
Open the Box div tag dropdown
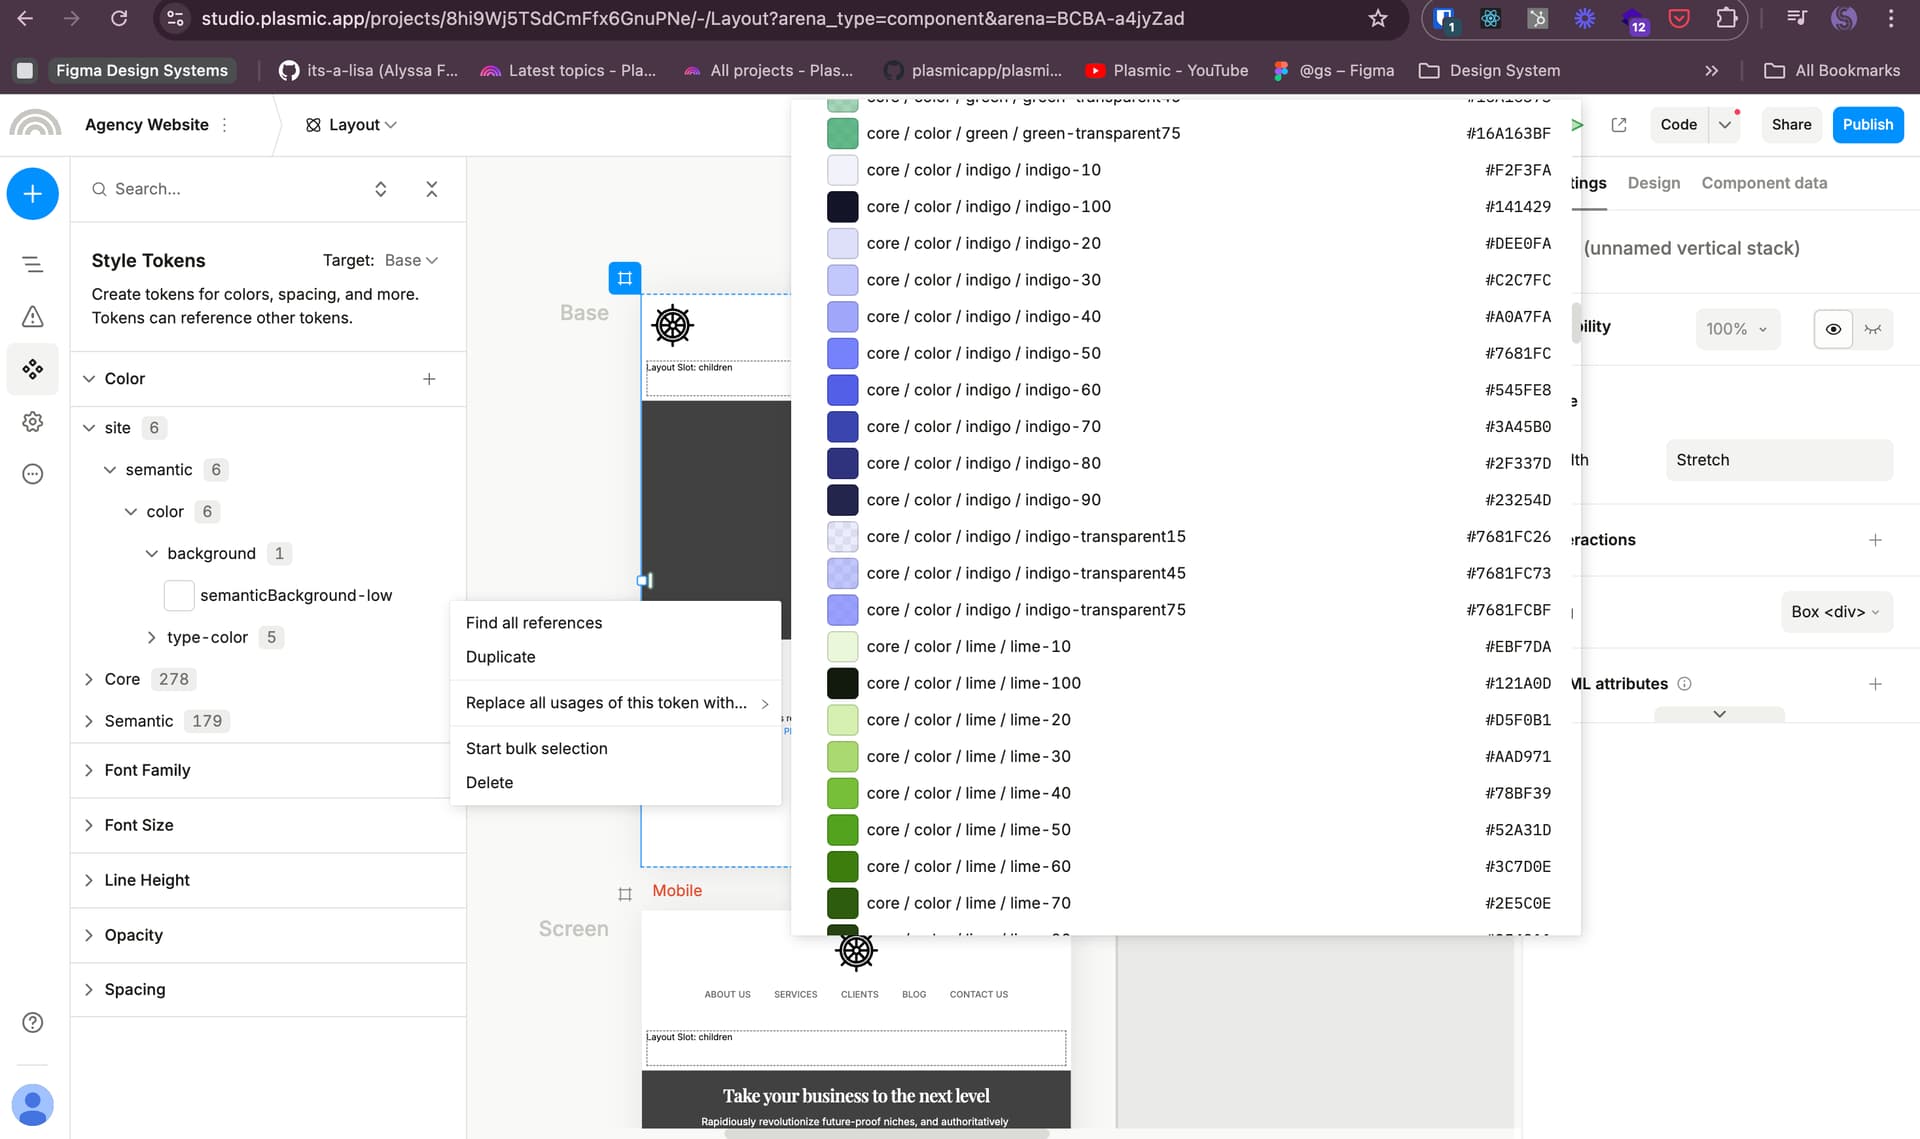(1835, 612)
